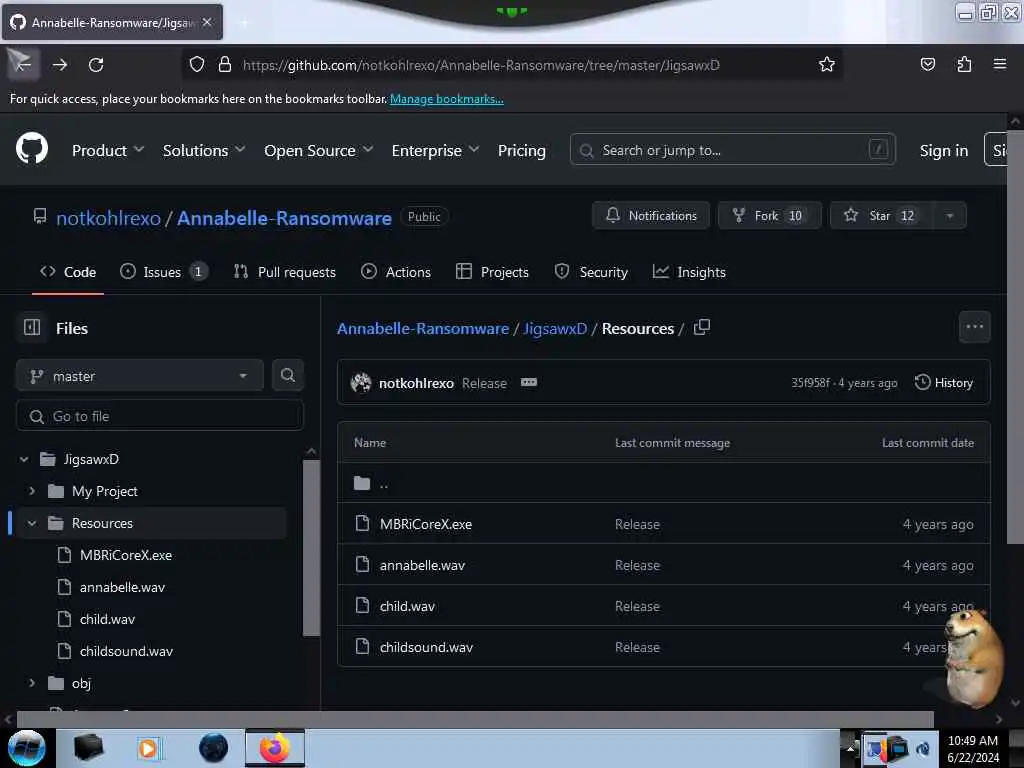This screenshot has width=1024, height=768.
Task: Open Windows Start orb
Action: coord(26,748)
